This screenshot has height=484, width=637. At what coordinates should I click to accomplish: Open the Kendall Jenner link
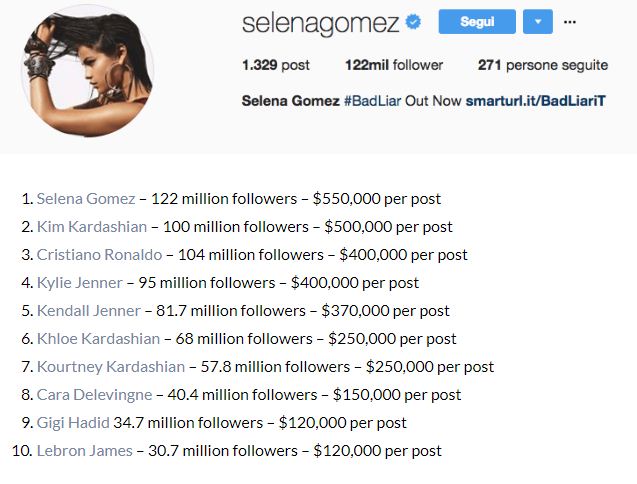(x=89, y=311)
